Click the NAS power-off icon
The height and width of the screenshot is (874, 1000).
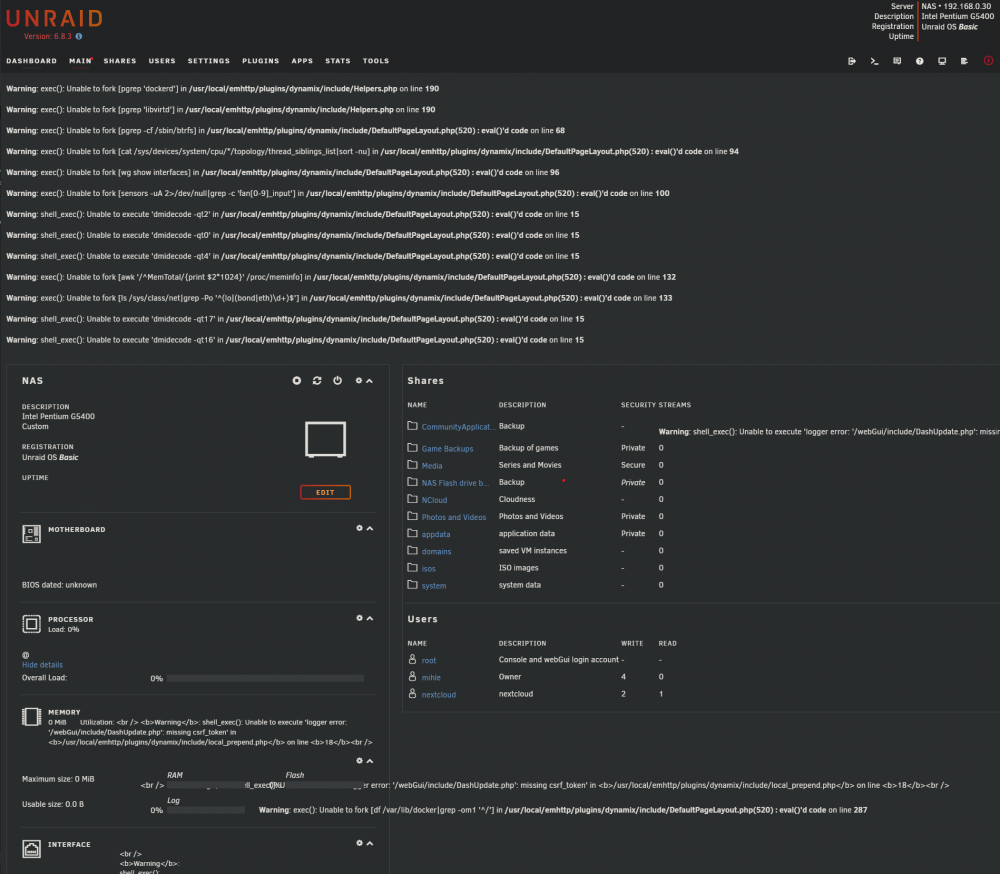pyautogui.click(x=337, y=380)
